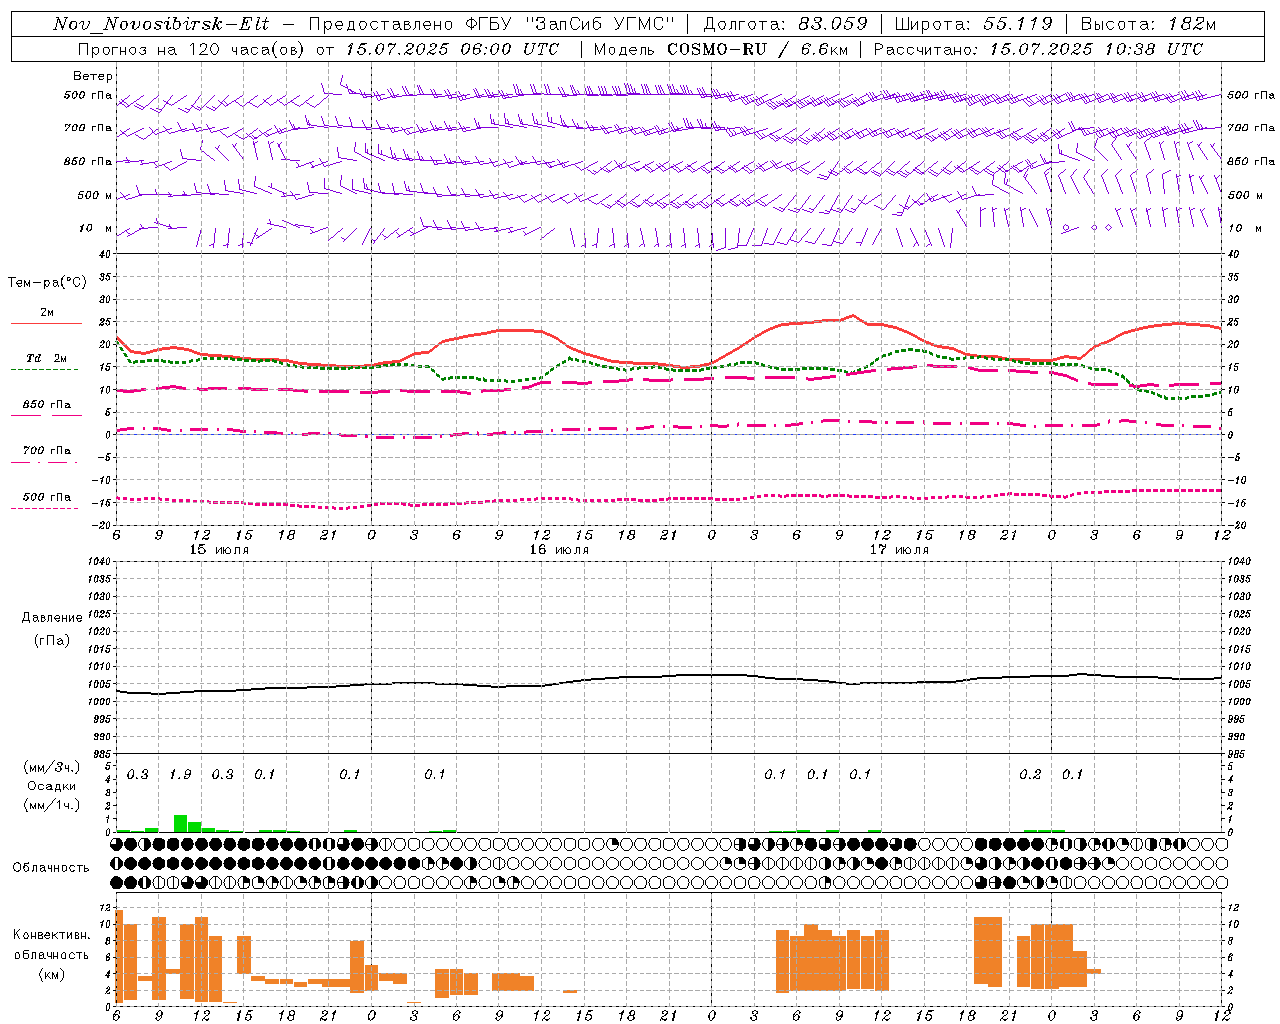Click the Осадки precipitation label
This screenshot has height=1024, width=1280.
click(51, 786)
